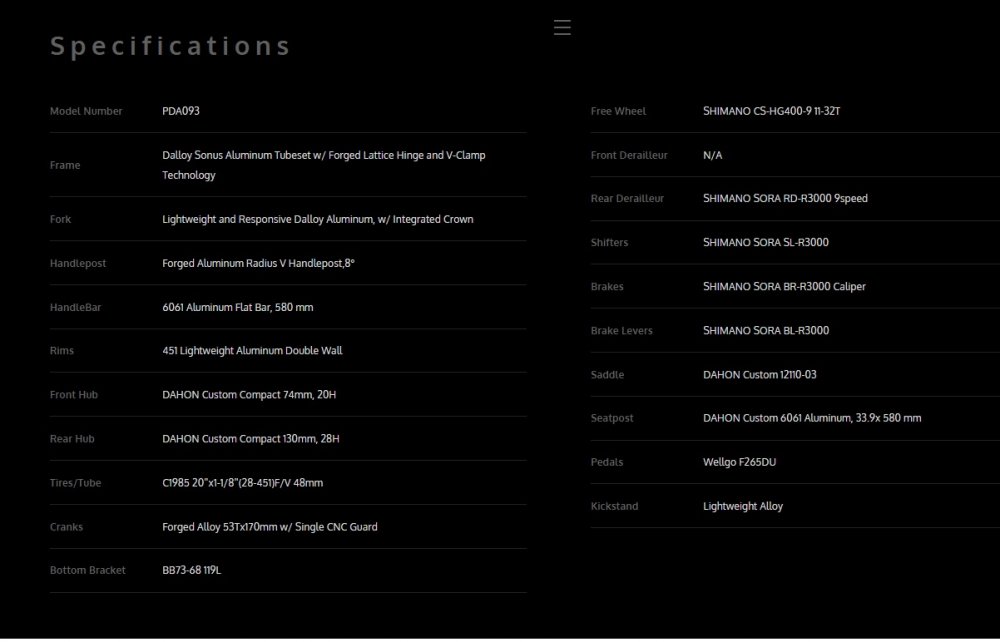Select 451 Lightweight Aluminum Double Wall
The image size is (1000, 642).
pos(252,351)
